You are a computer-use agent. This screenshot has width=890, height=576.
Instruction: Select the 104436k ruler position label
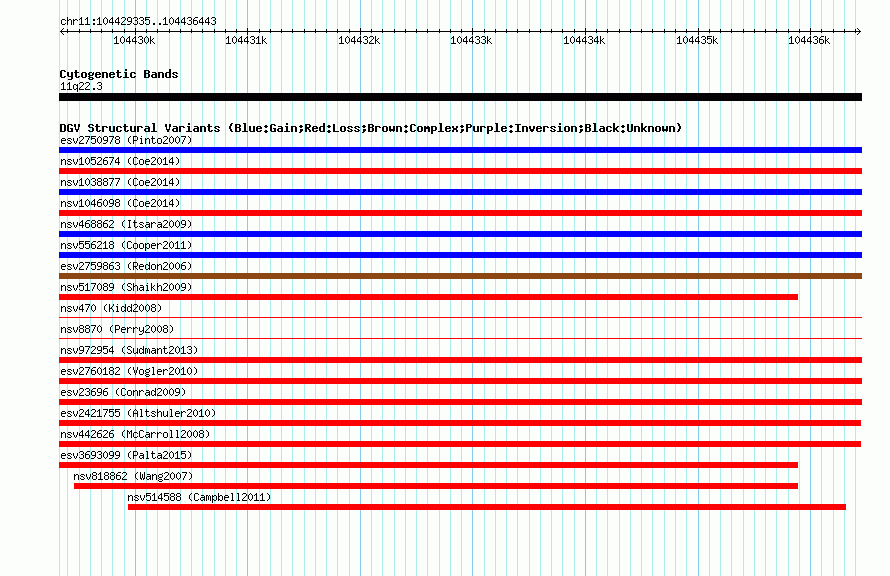pyautogui.click(x=809, y=40)
